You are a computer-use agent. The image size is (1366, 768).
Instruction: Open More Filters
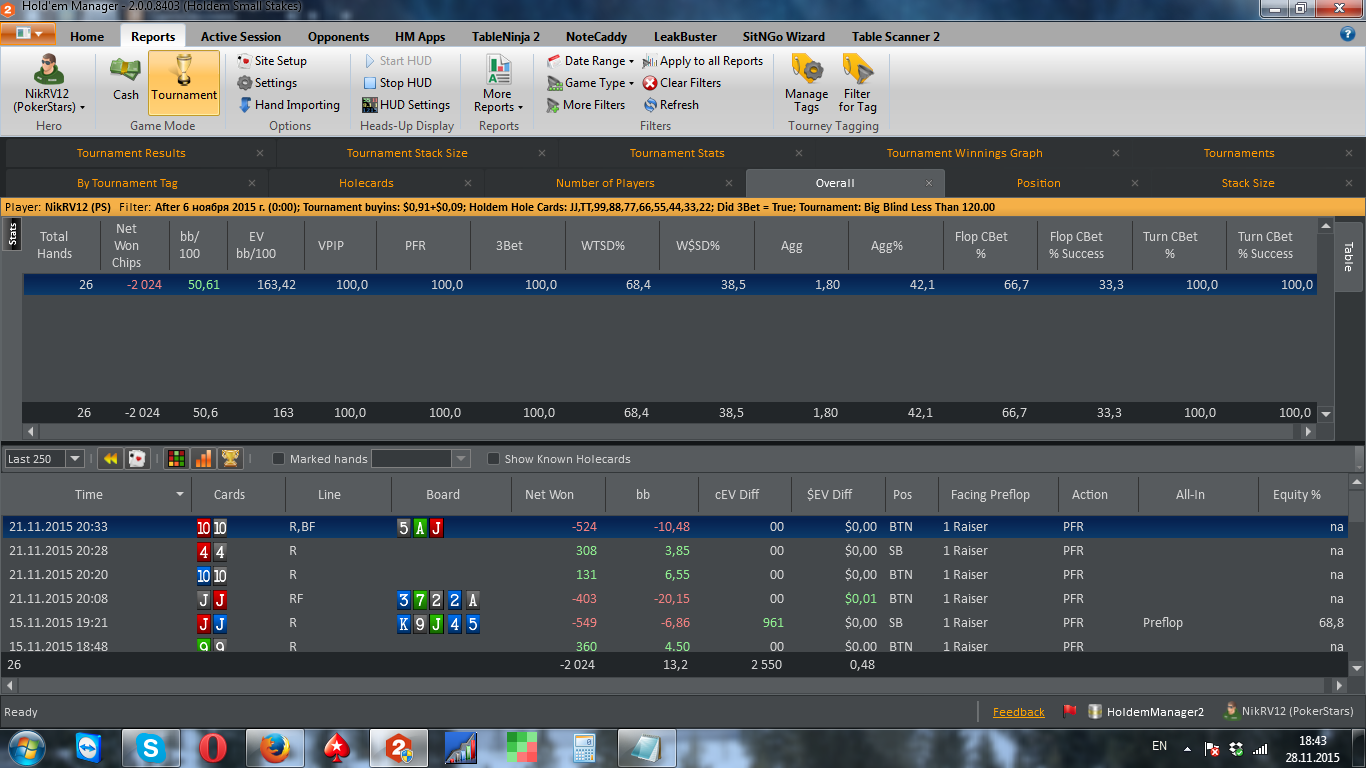pyautogui.click(x=586, y=105)
